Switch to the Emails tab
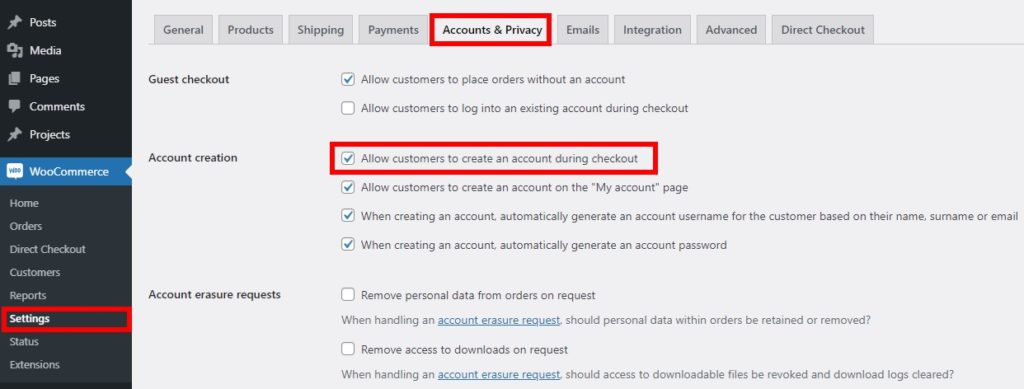 tap(583, 30)
